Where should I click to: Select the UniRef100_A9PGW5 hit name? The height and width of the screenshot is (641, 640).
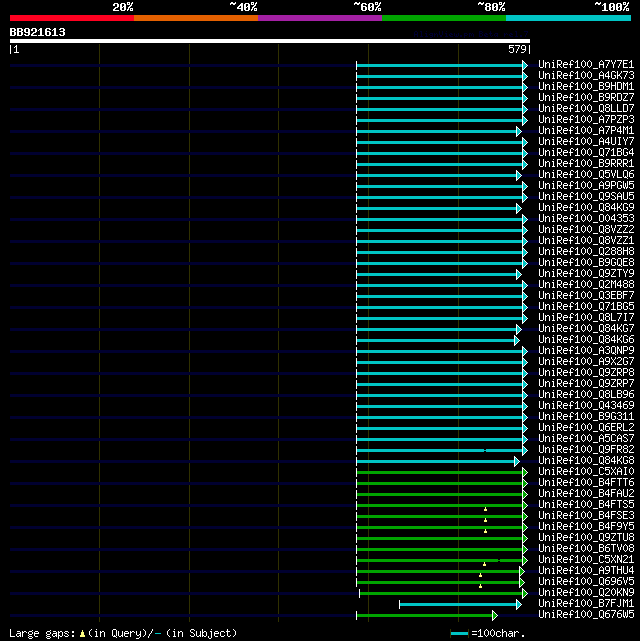(x=586, y=186)
